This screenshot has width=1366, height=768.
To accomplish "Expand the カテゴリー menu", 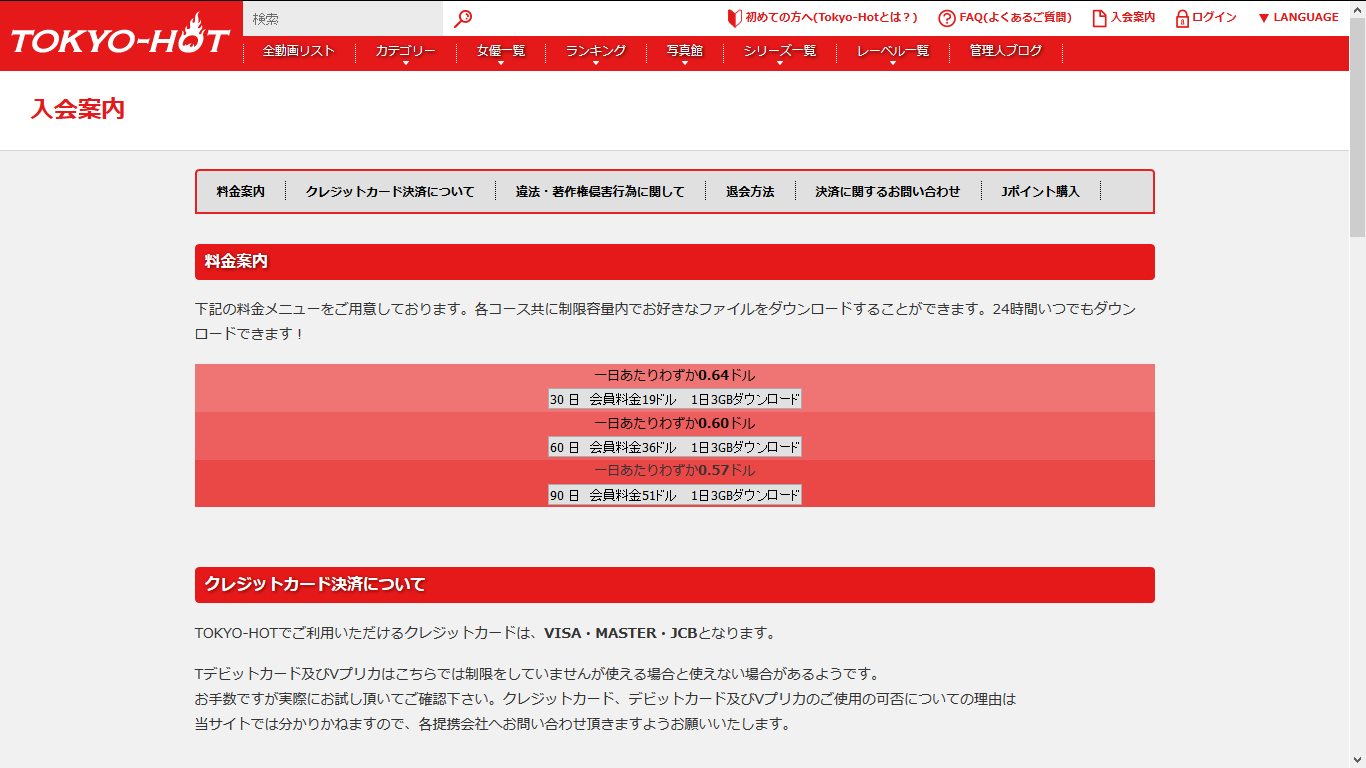I will (x=405, y=52).
